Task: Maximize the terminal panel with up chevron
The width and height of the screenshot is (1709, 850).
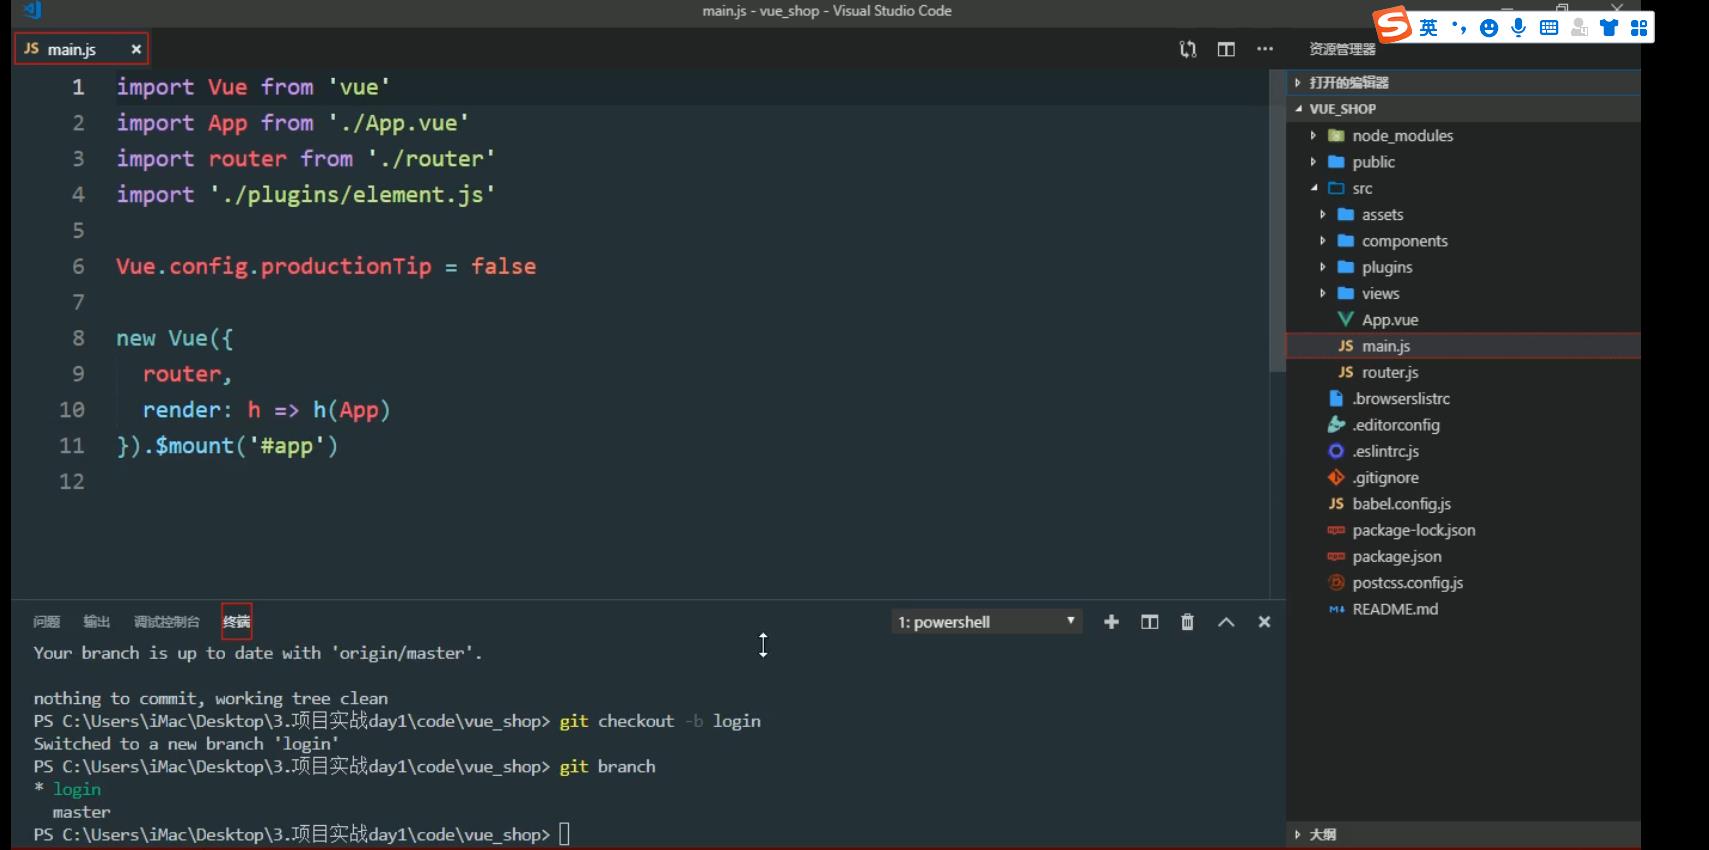Action: pyautogui.click(x=1226, y=622)
